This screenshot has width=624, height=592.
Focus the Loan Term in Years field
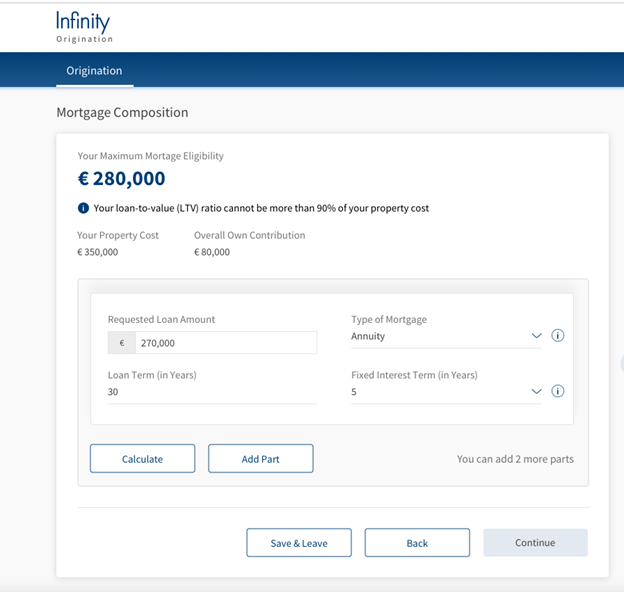(x=212, y=392)
